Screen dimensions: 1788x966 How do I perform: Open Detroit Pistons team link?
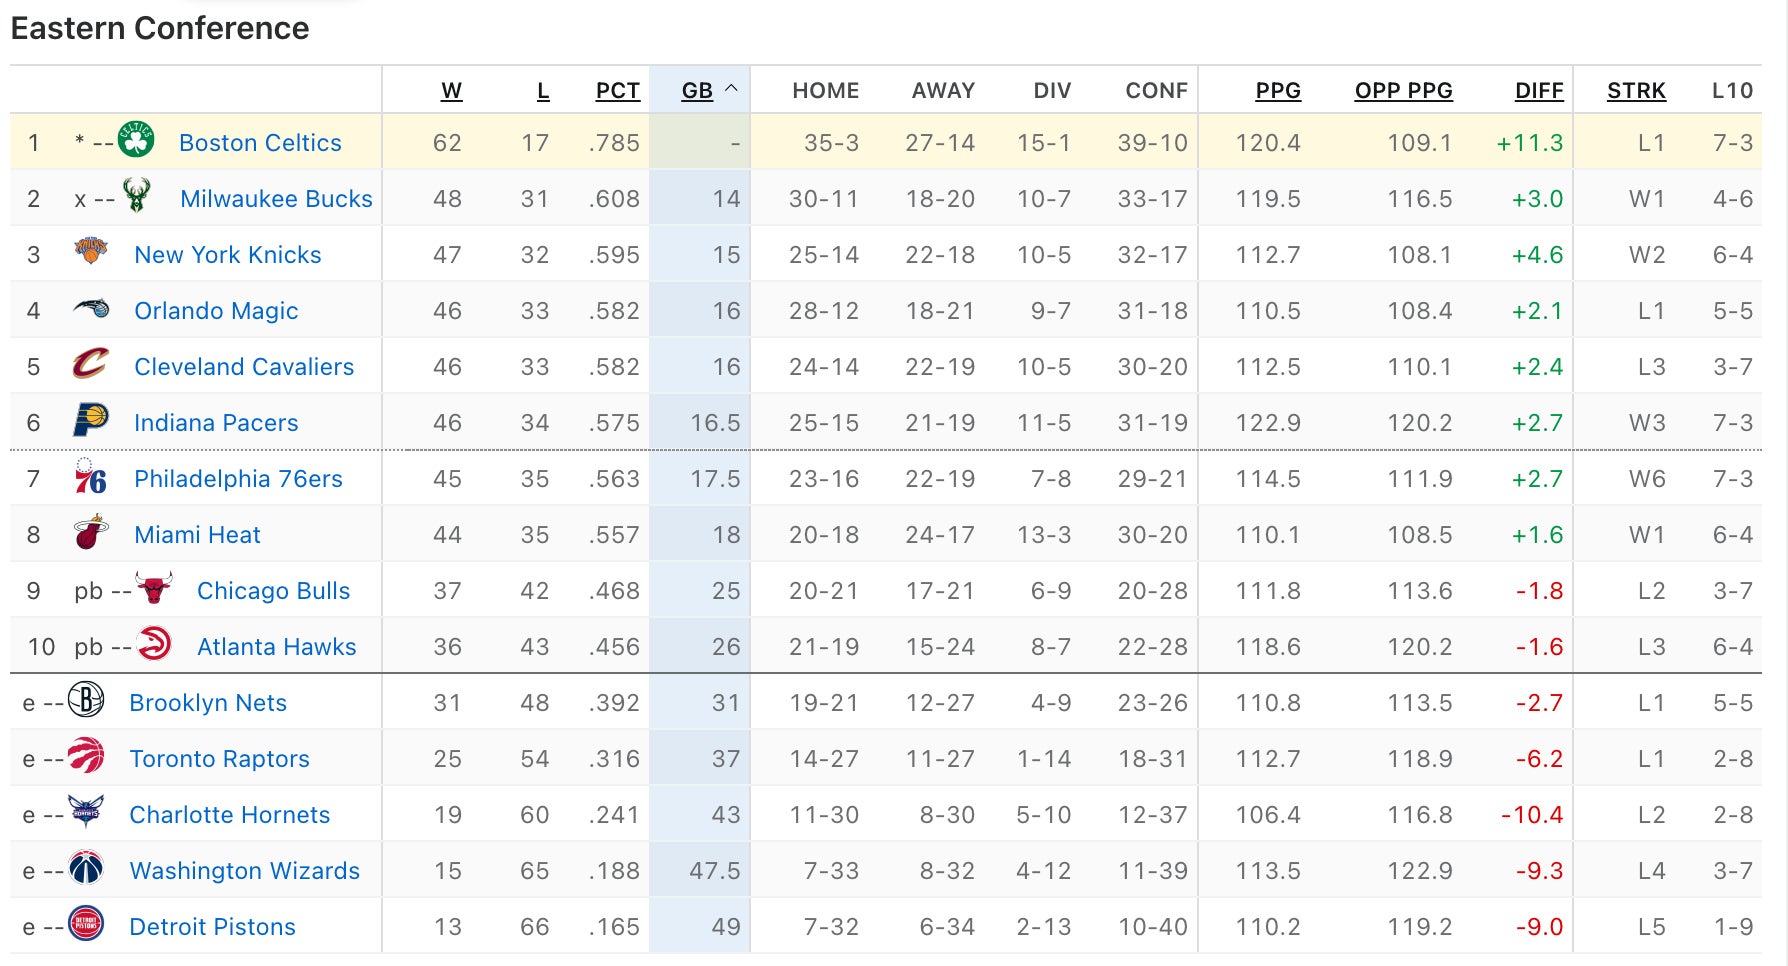pos(212,927)
